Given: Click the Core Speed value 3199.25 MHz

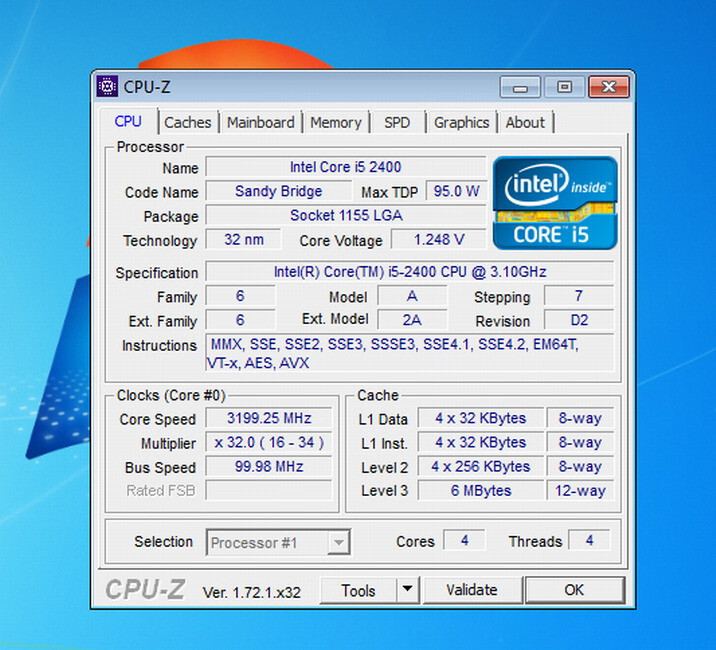Looking at the screenshot, I should [269, 418].
